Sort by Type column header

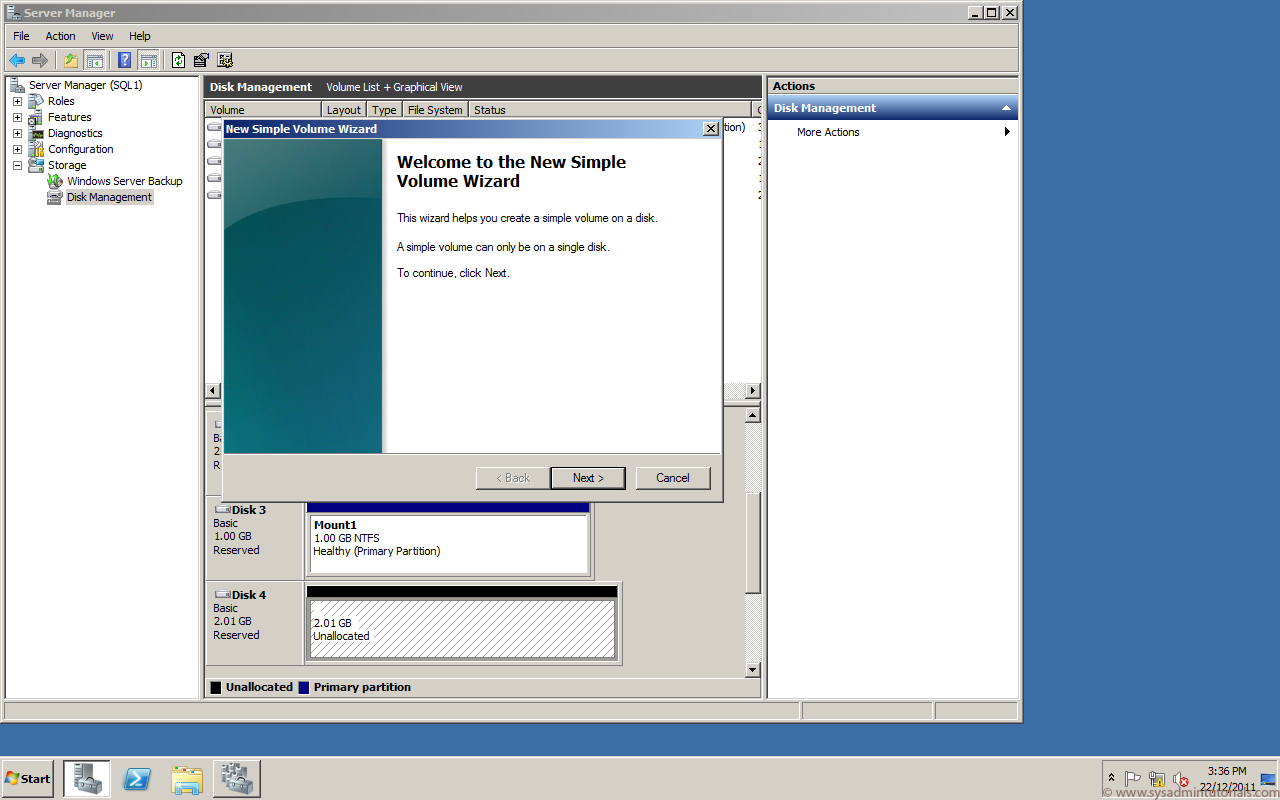tap(384, 110)
